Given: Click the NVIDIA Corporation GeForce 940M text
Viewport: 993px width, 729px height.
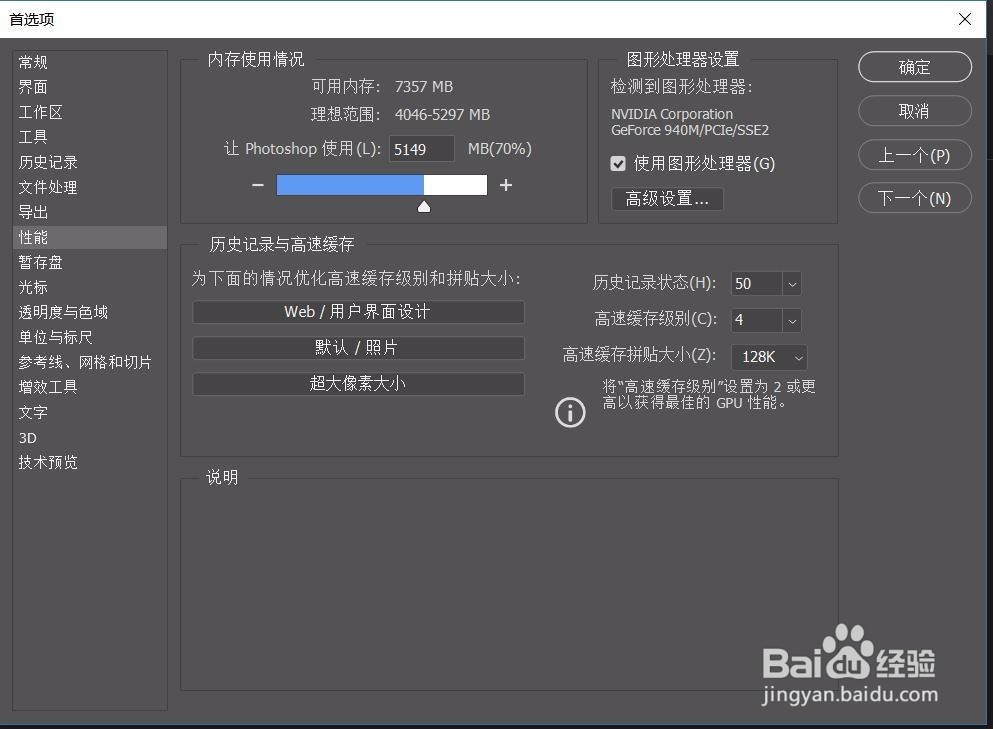Looking at the screenshot, I should [x=690, y=122].
